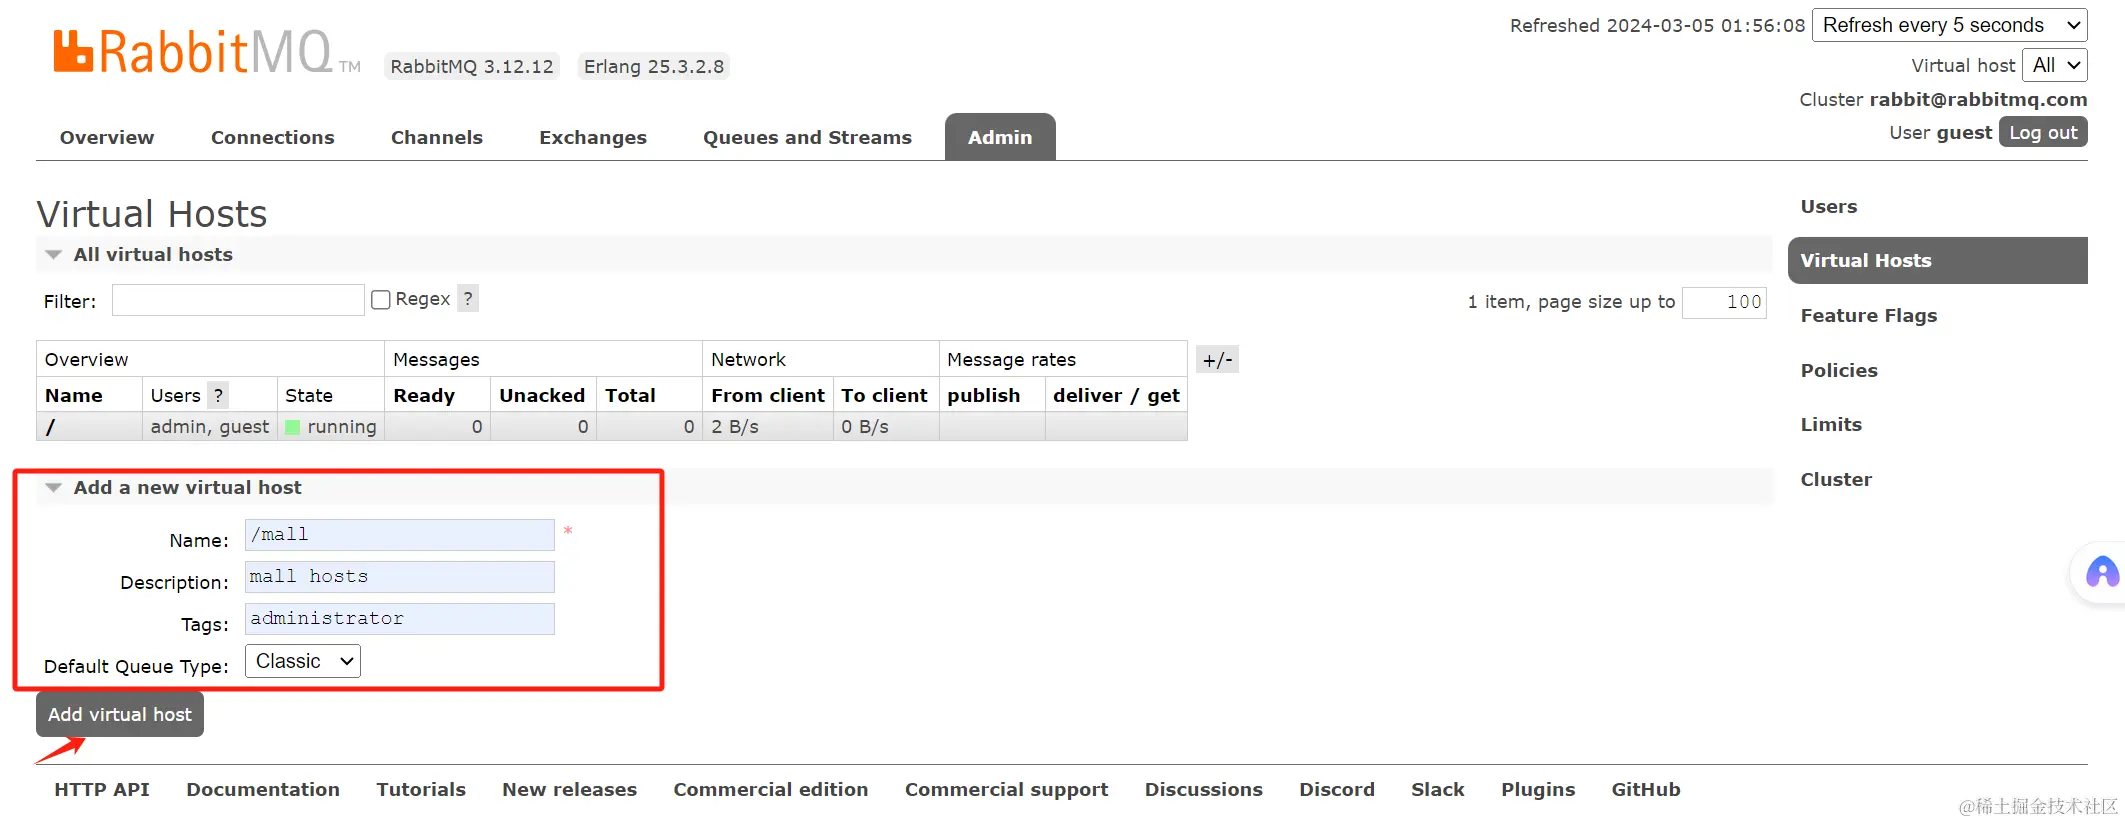The image size is (2125, 823).
Task: Open the Discord footer link
Action: coord(1337,789)
